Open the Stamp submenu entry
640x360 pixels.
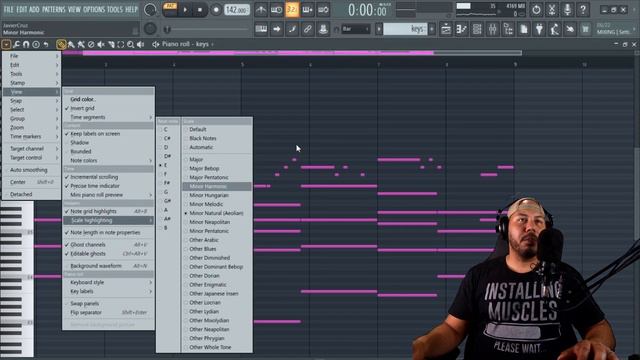click(x=31, y=82)
